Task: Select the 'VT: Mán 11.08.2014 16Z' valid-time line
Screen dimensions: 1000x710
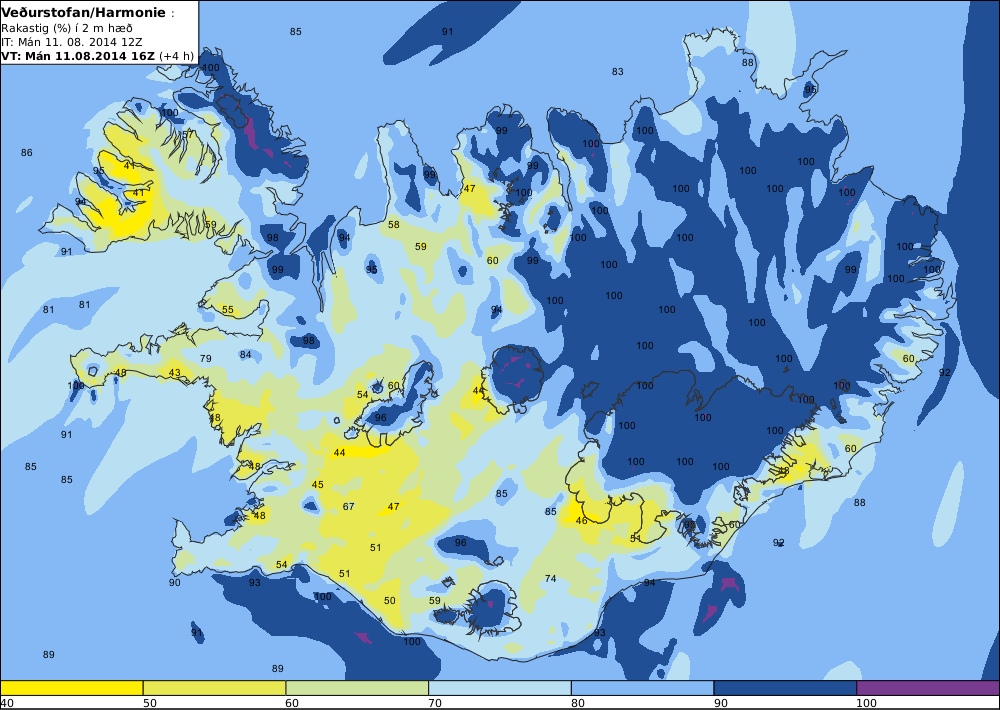Action: click(x=78, y=55)
